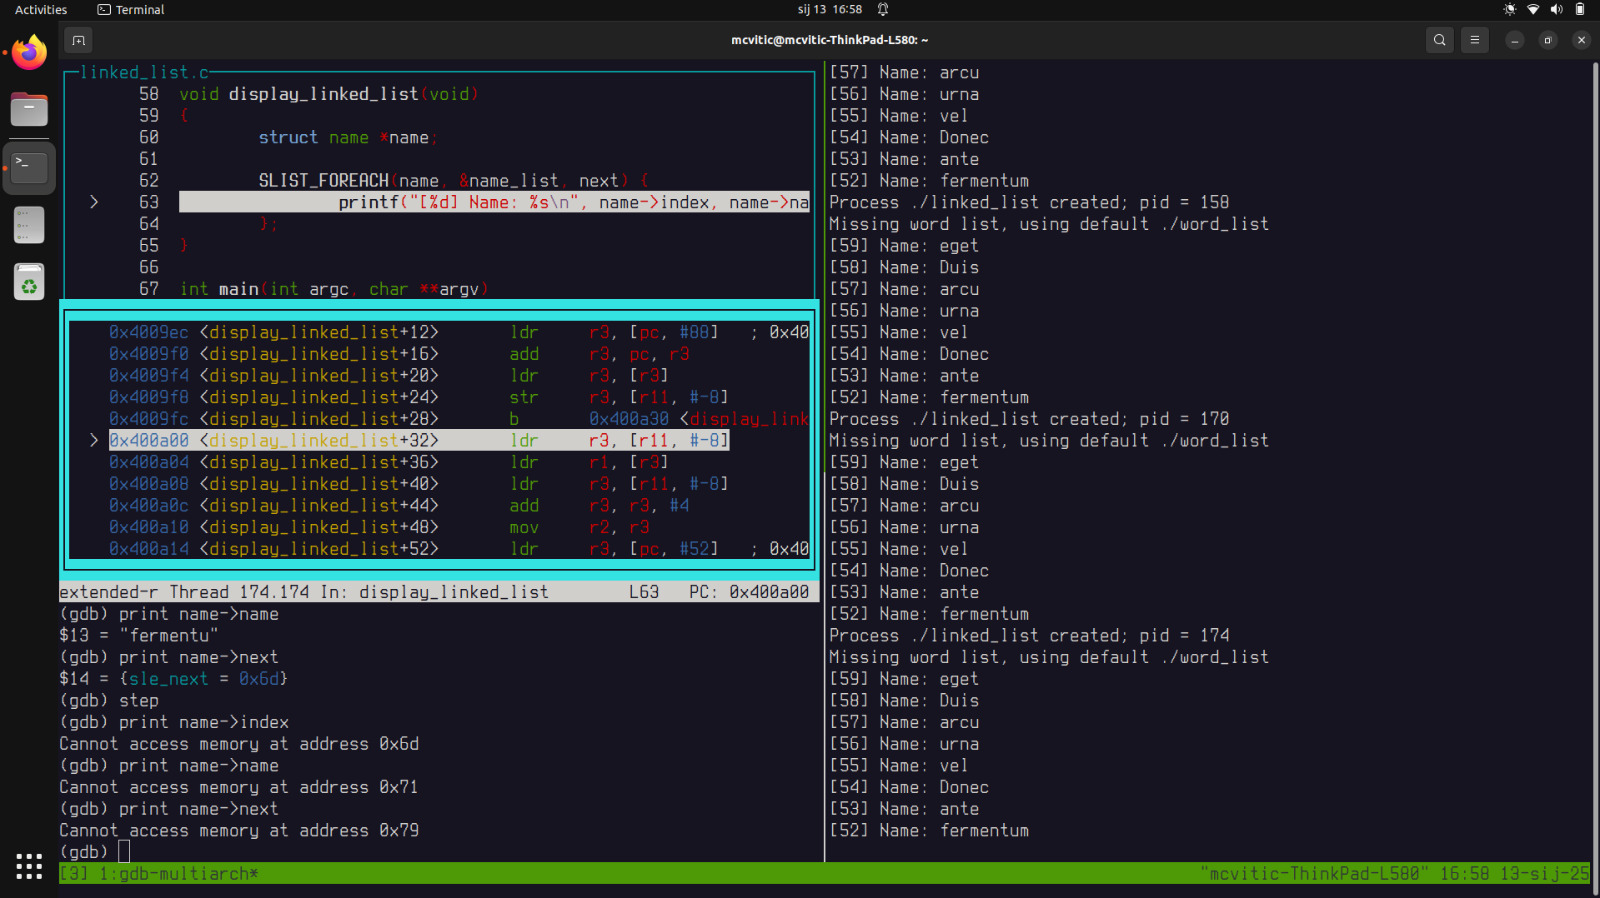The height and width of the screenshot is (898, 1600).
Task: Maximize or restore the terminal window
Action: (1548, 40)
